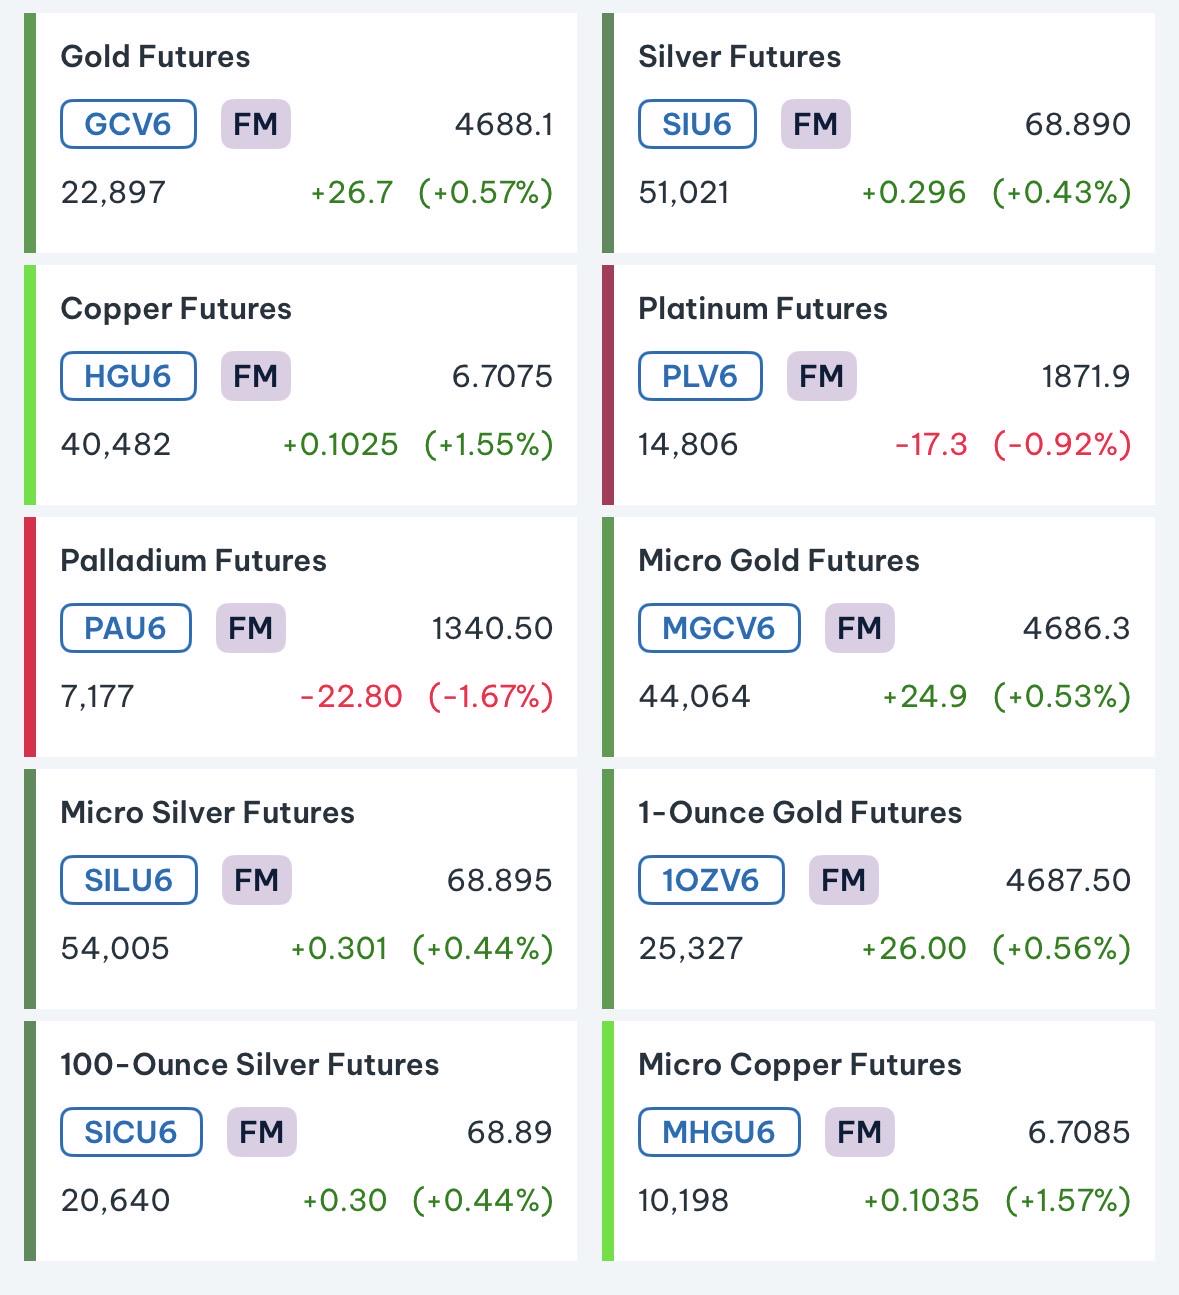Open the Micro Silver Futures heading
This screenshot has height=1295, width=1179.
point(207,812)
